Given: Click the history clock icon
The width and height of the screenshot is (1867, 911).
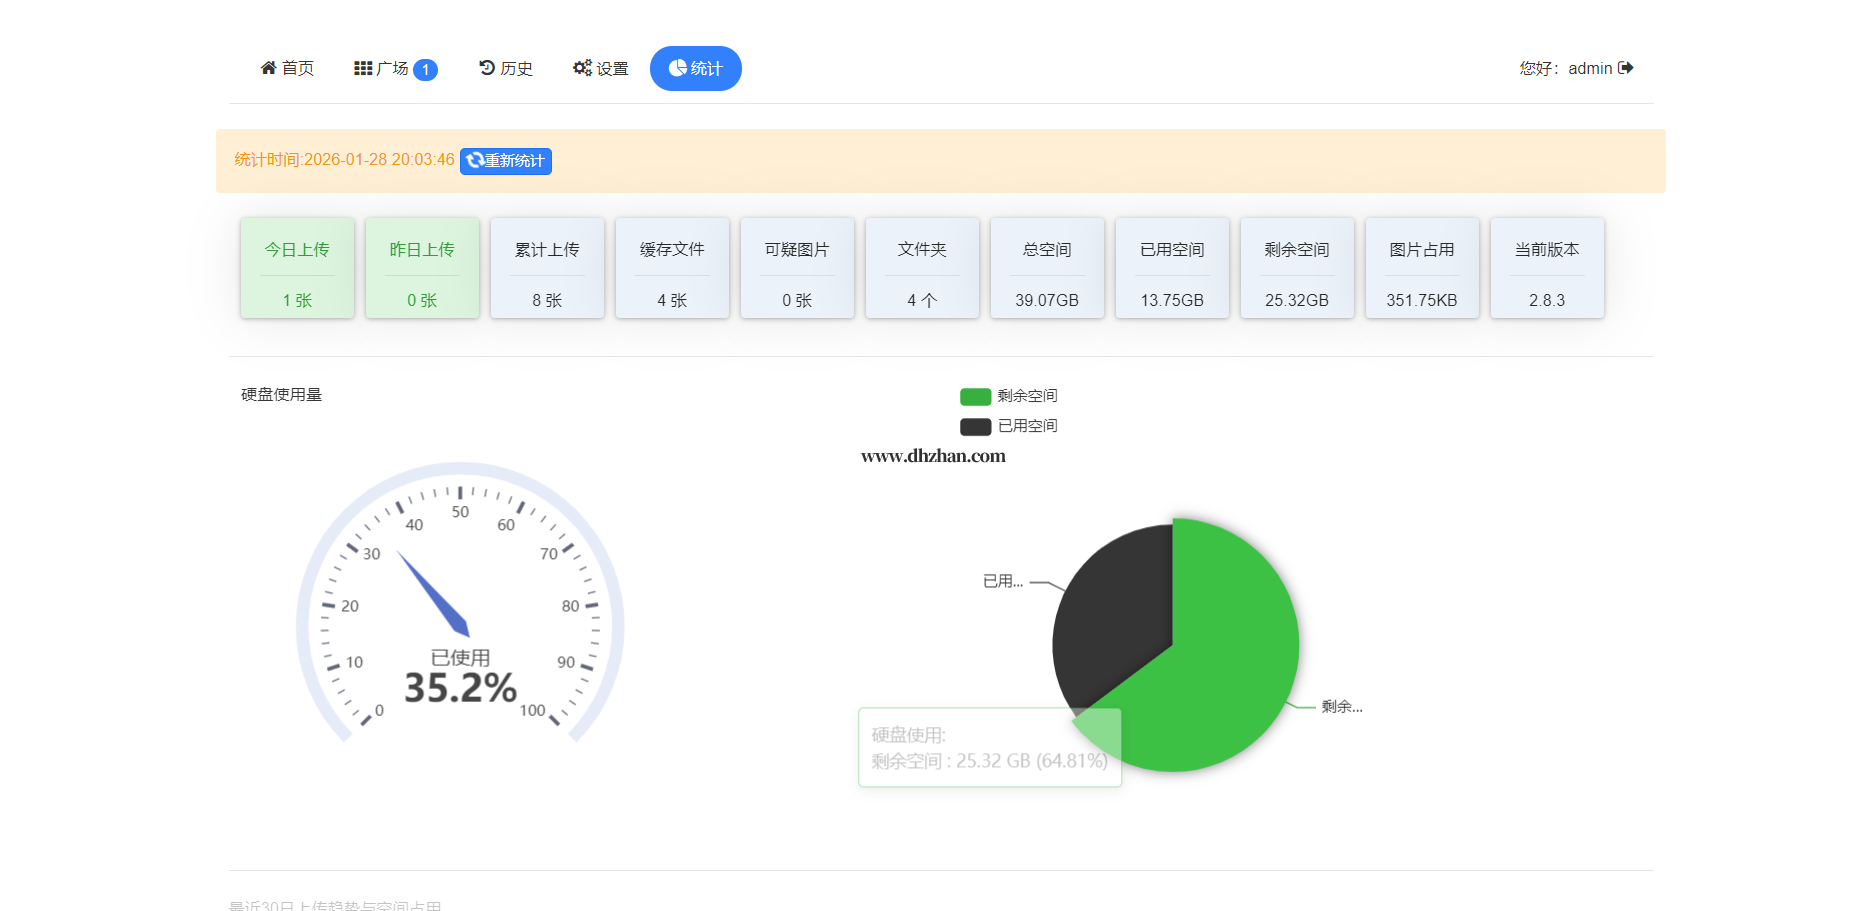Looking at the screenshot, I should click(x=487, y=68).
